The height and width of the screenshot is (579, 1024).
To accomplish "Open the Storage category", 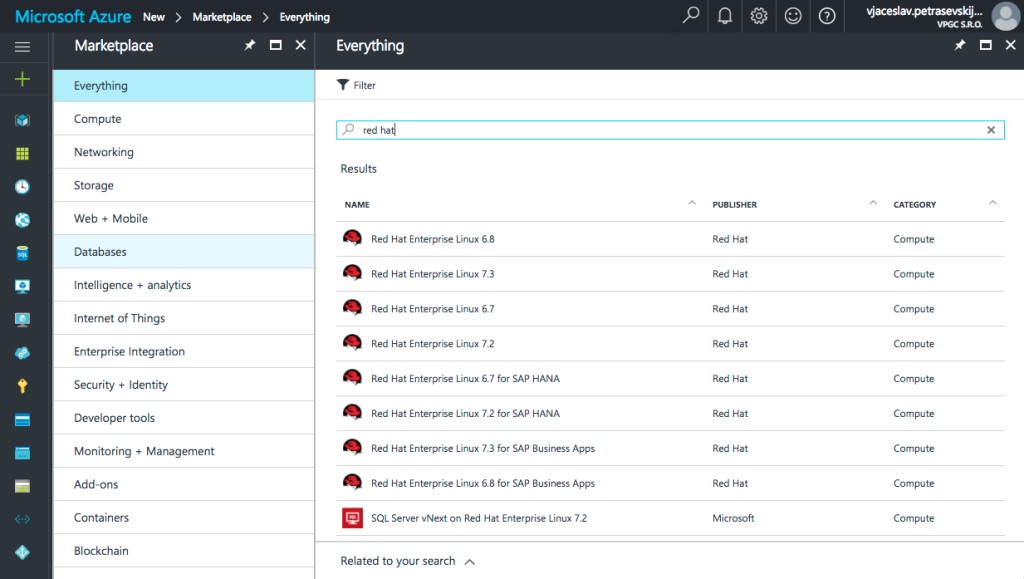I will coord(184,185).
